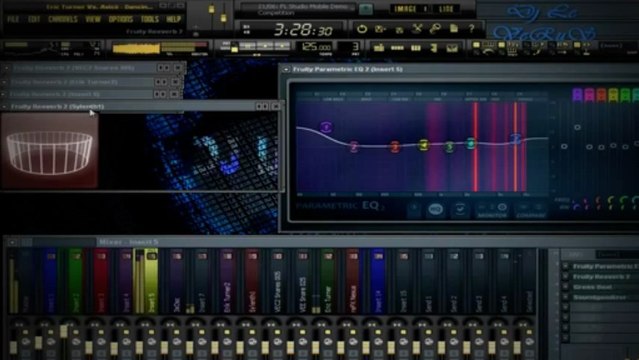The image size is (639, 360).
Task: Open the Mixer window menu arrow
Action: (13, 242)
